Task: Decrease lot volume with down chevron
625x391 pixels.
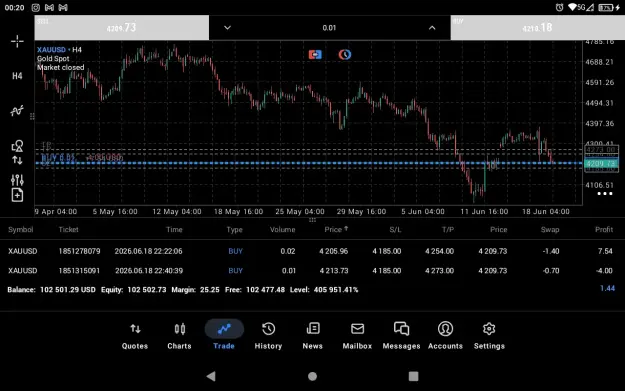Action: [x=227, y=28]
